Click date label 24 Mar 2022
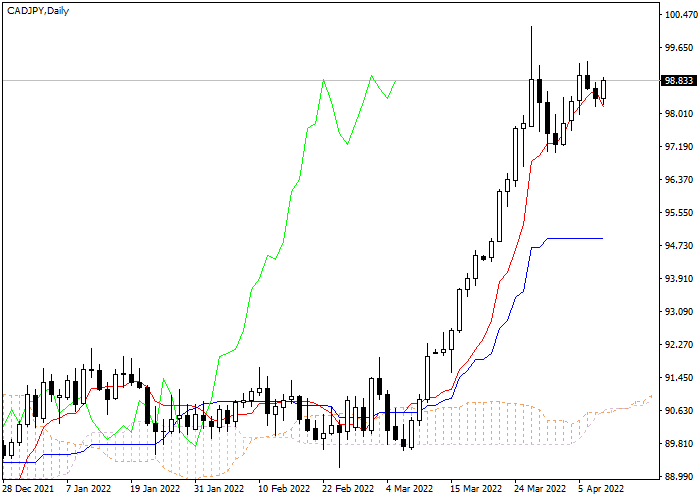 [540, 489]
